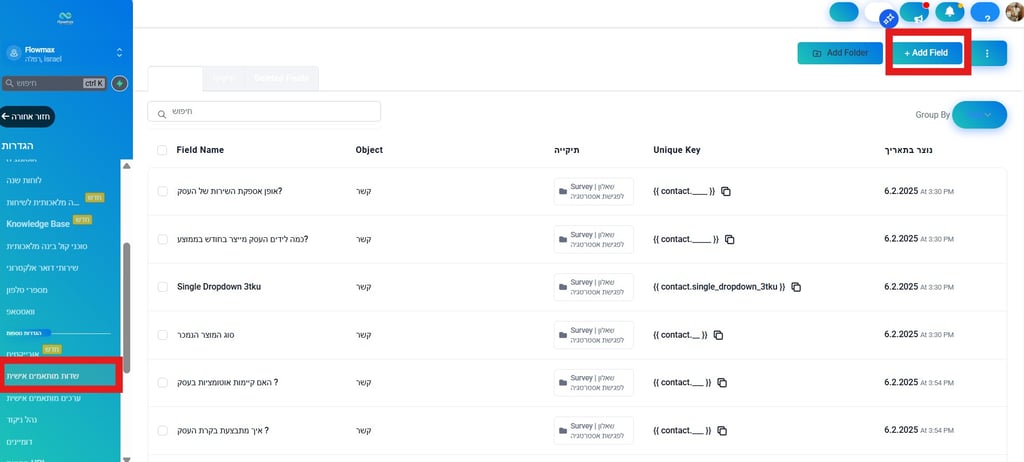Open Knowledge Base in the sidebar
This screenshot has height=462, width=1024.
(38, 223)
